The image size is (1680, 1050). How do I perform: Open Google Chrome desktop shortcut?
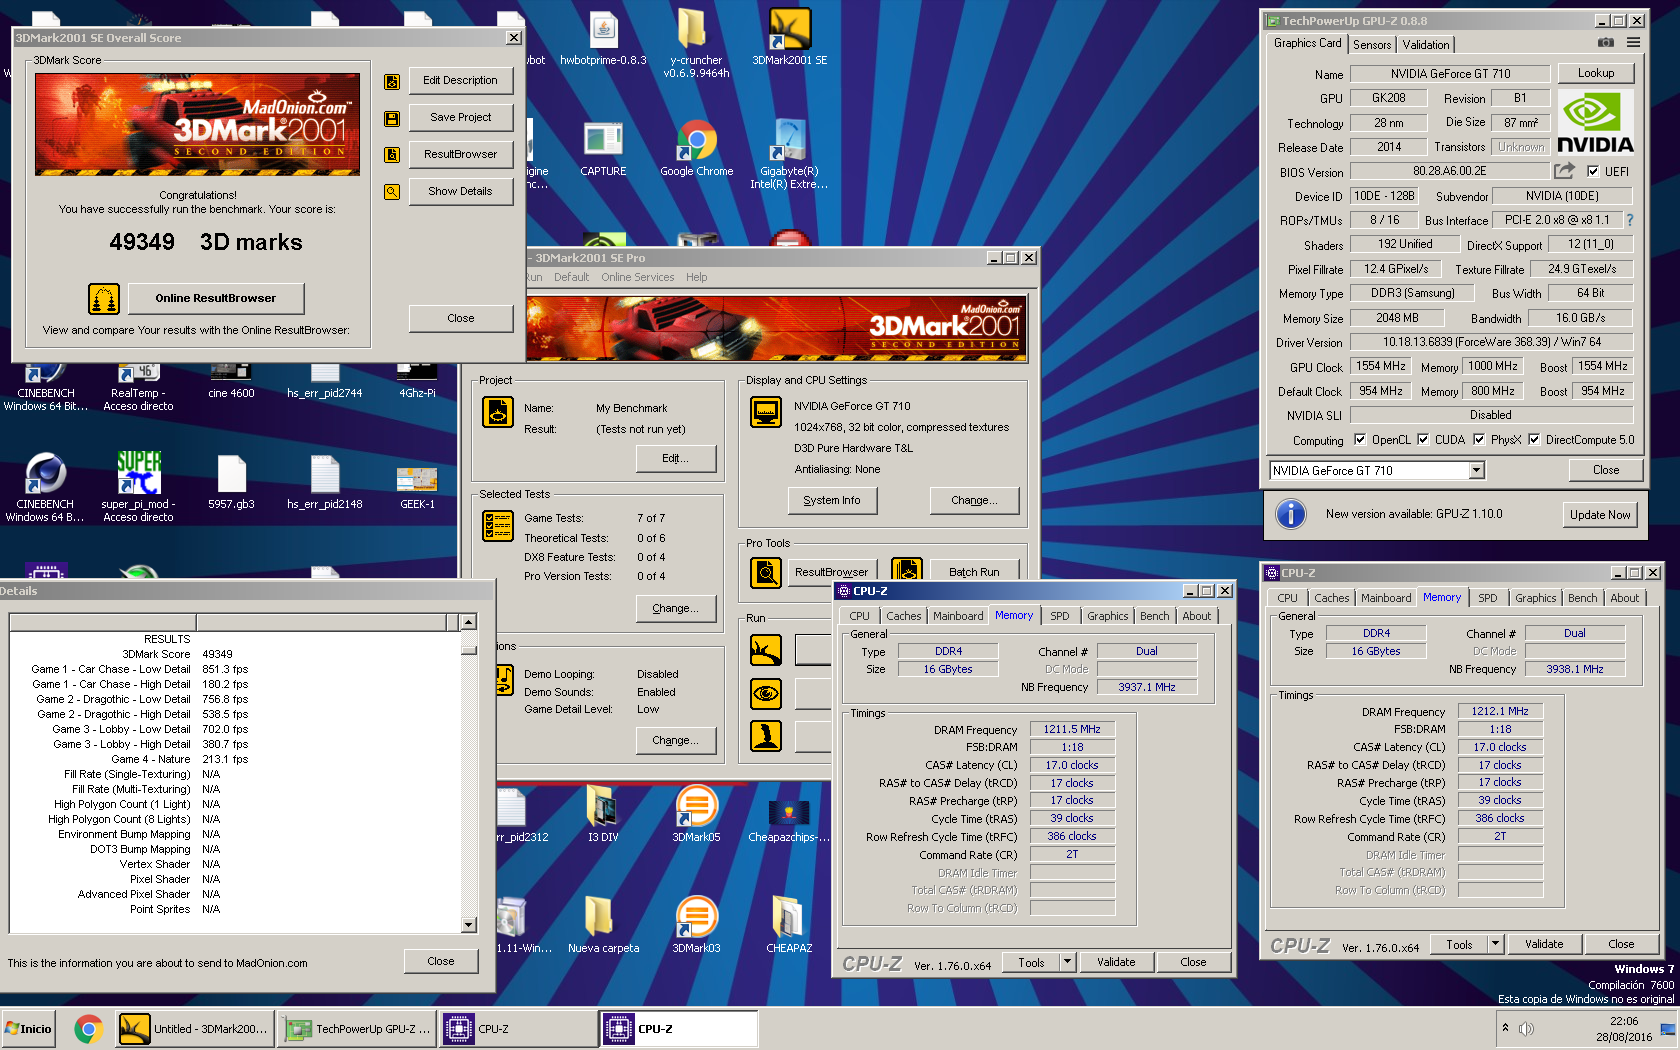697,149
